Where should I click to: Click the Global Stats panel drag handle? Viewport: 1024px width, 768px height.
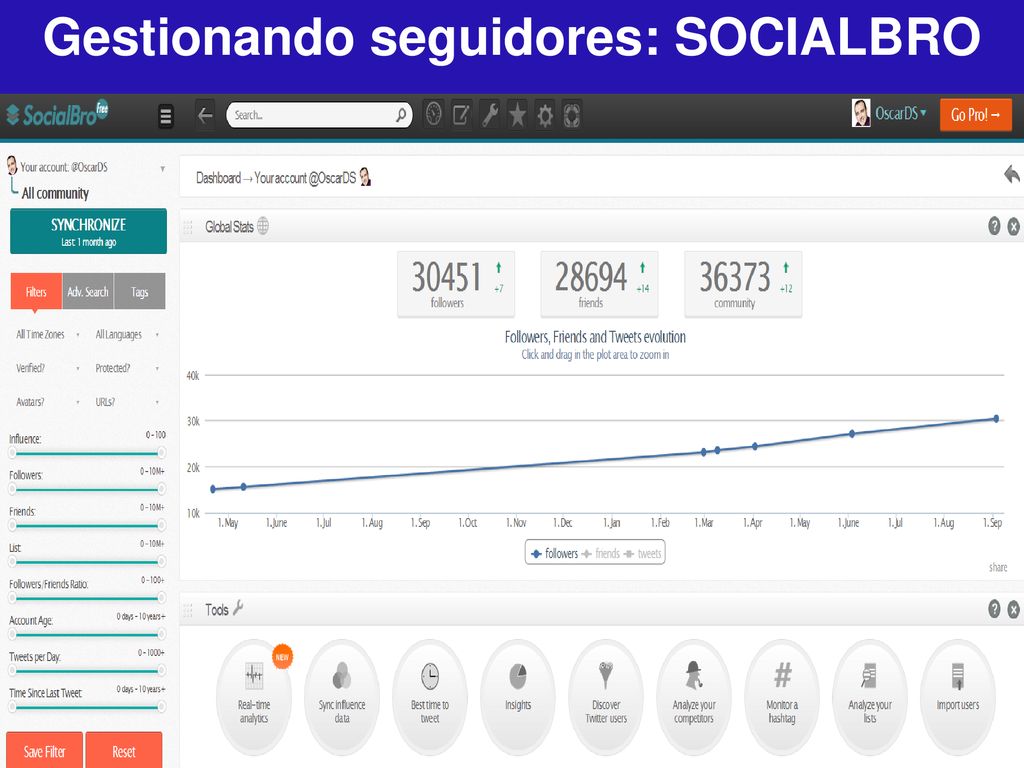click(188, 227)
